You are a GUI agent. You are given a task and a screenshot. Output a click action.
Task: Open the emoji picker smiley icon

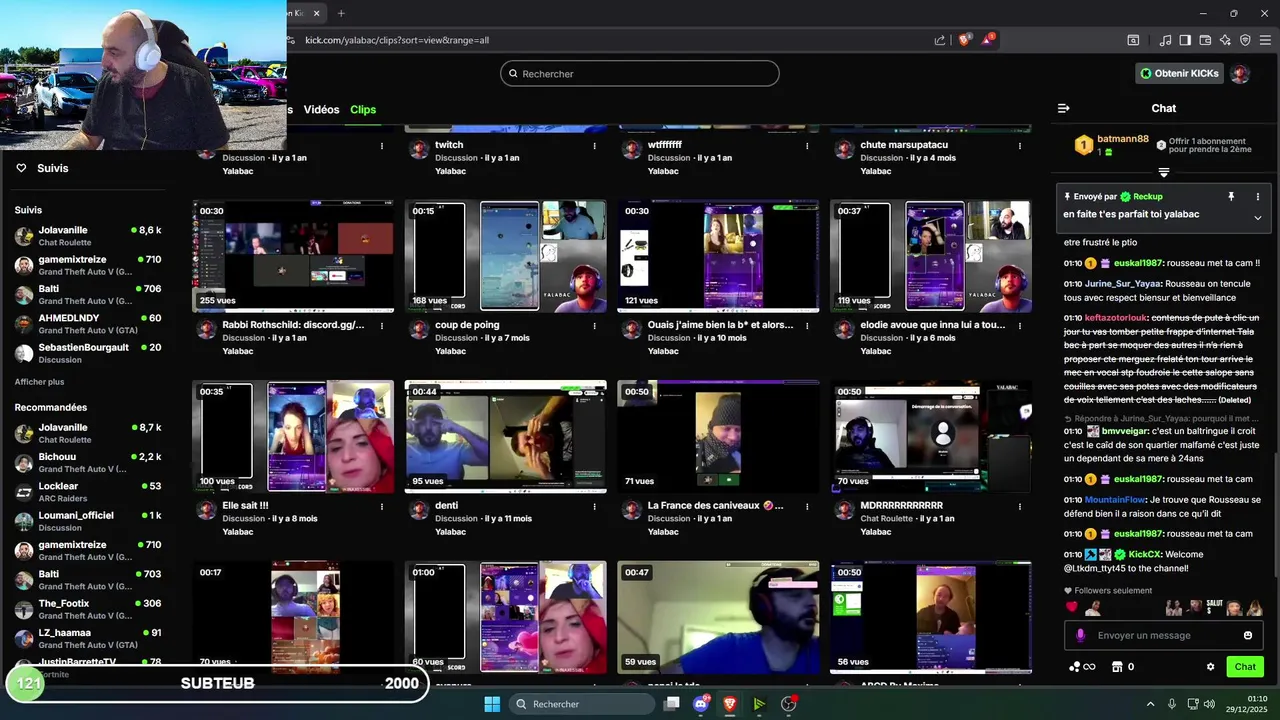(1248, 636)
